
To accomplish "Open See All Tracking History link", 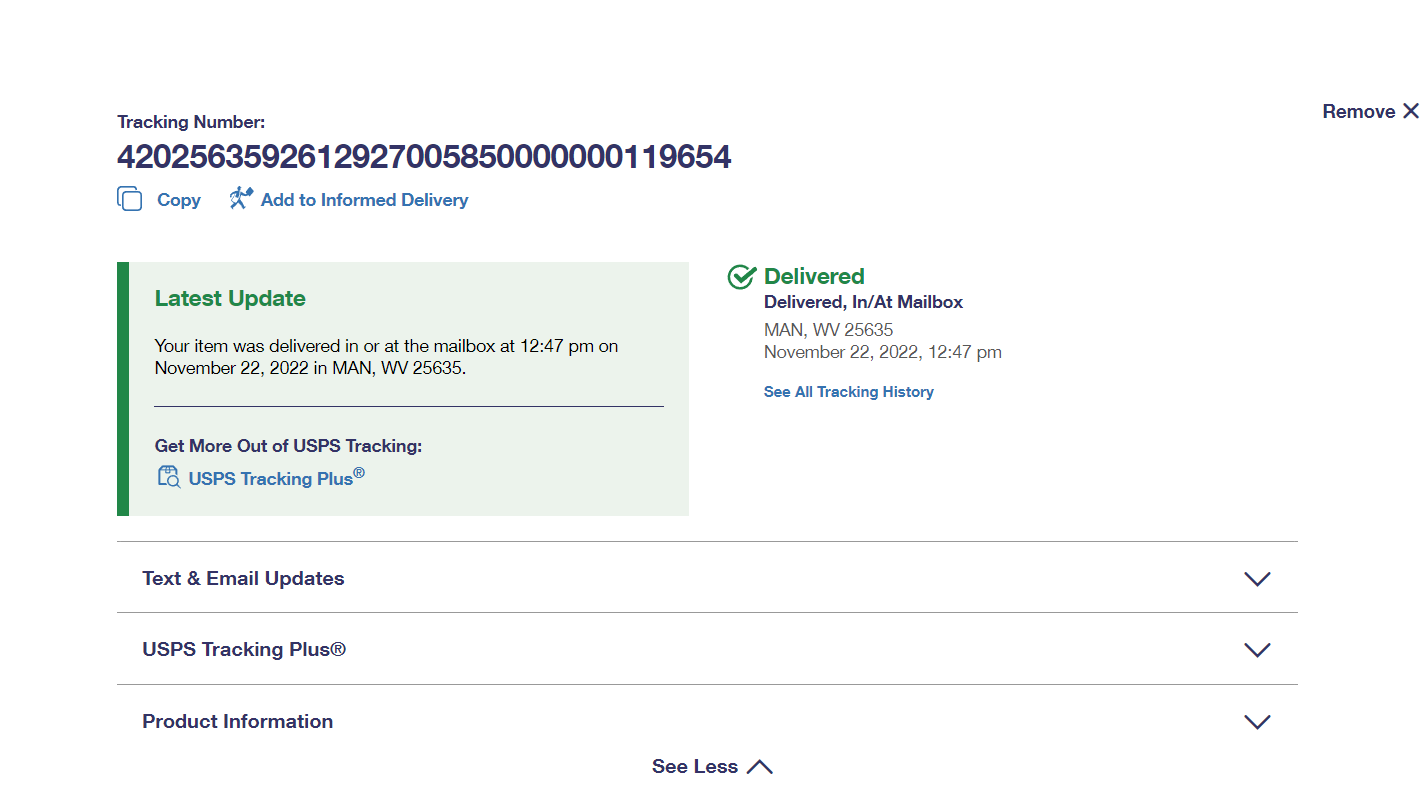I will (848, 392).
